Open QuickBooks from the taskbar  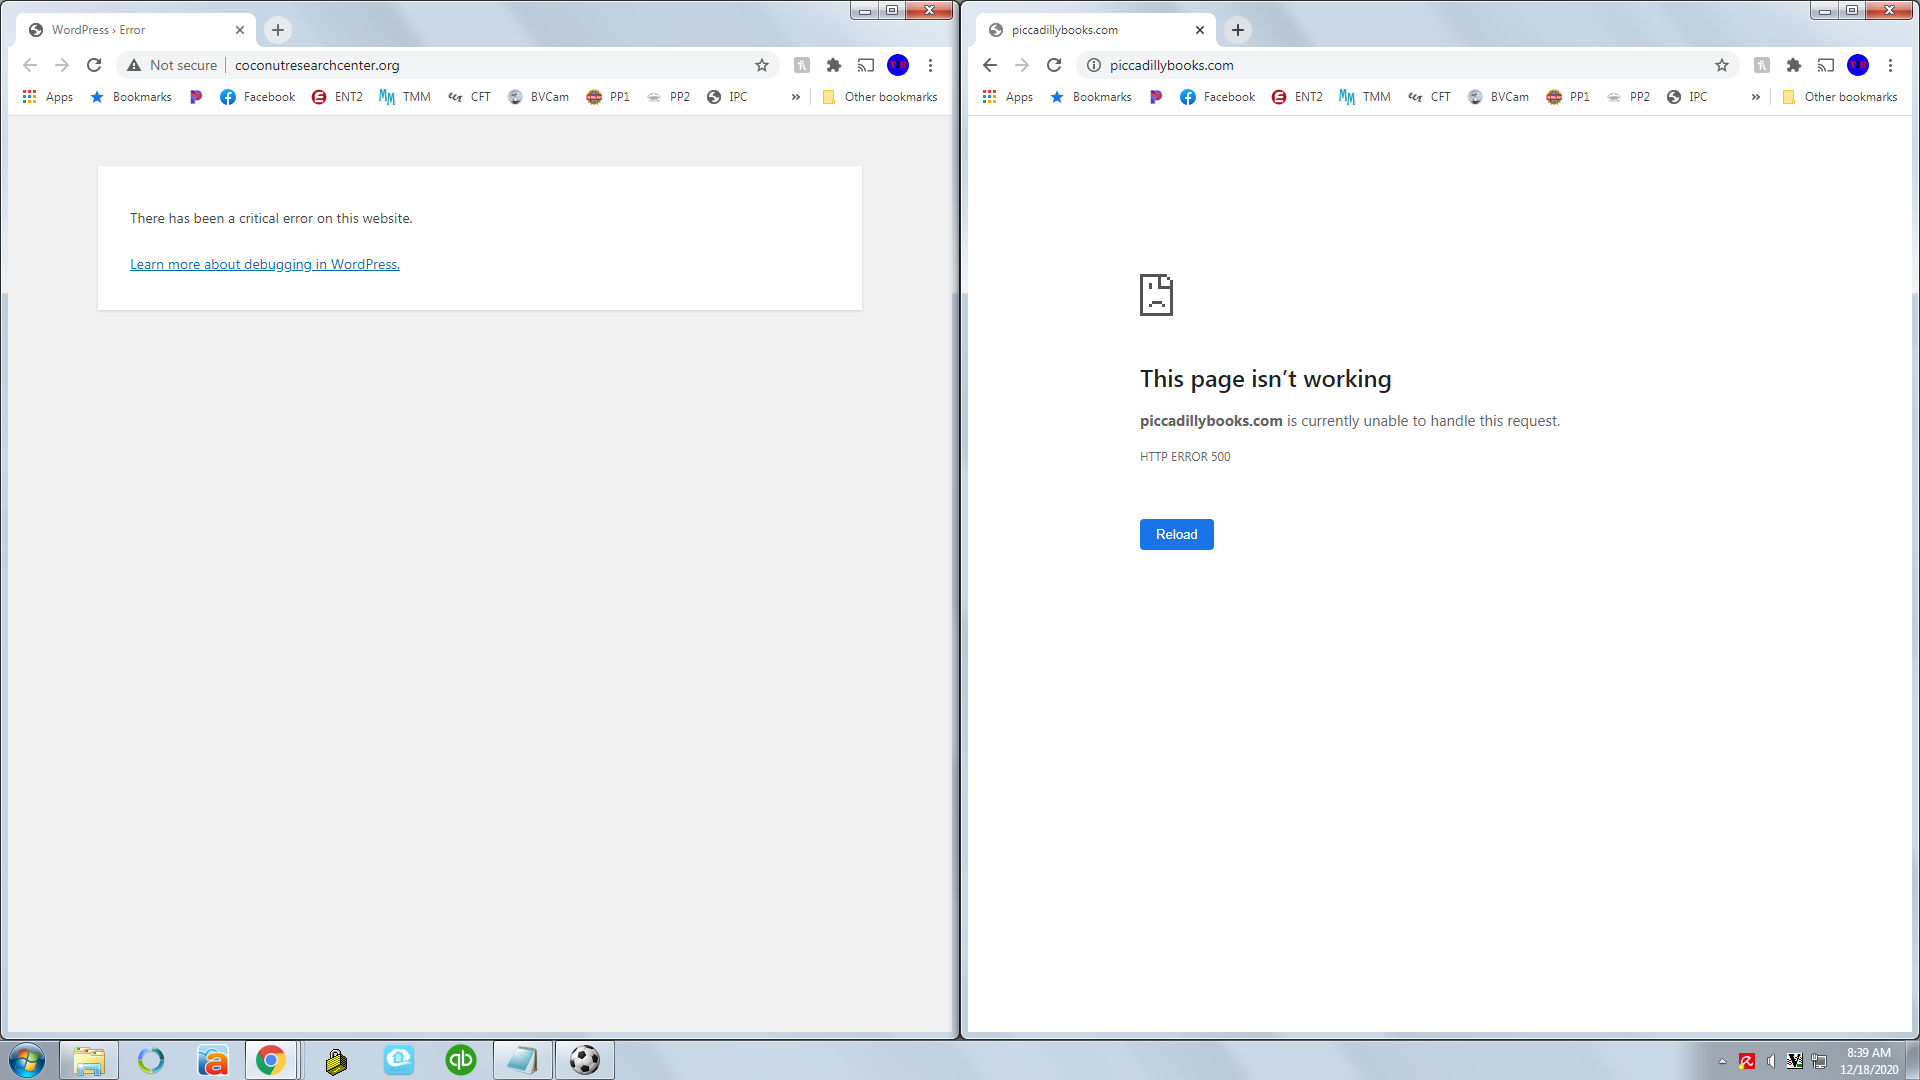coord(460,1060)
